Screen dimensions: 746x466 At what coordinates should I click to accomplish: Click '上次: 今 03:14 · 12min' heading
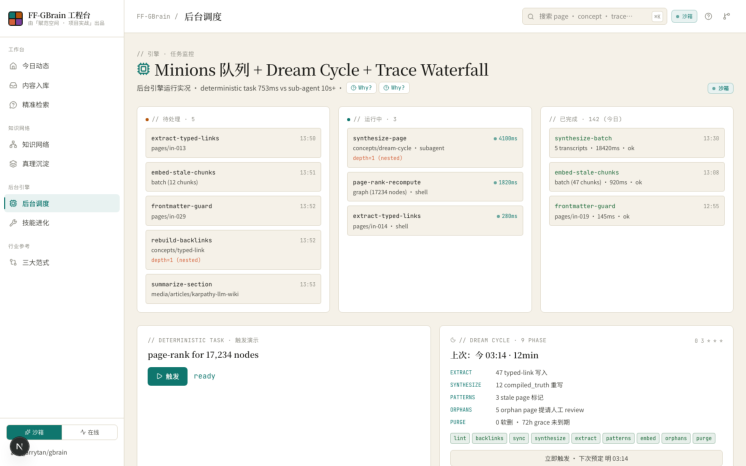click(494, 355)
